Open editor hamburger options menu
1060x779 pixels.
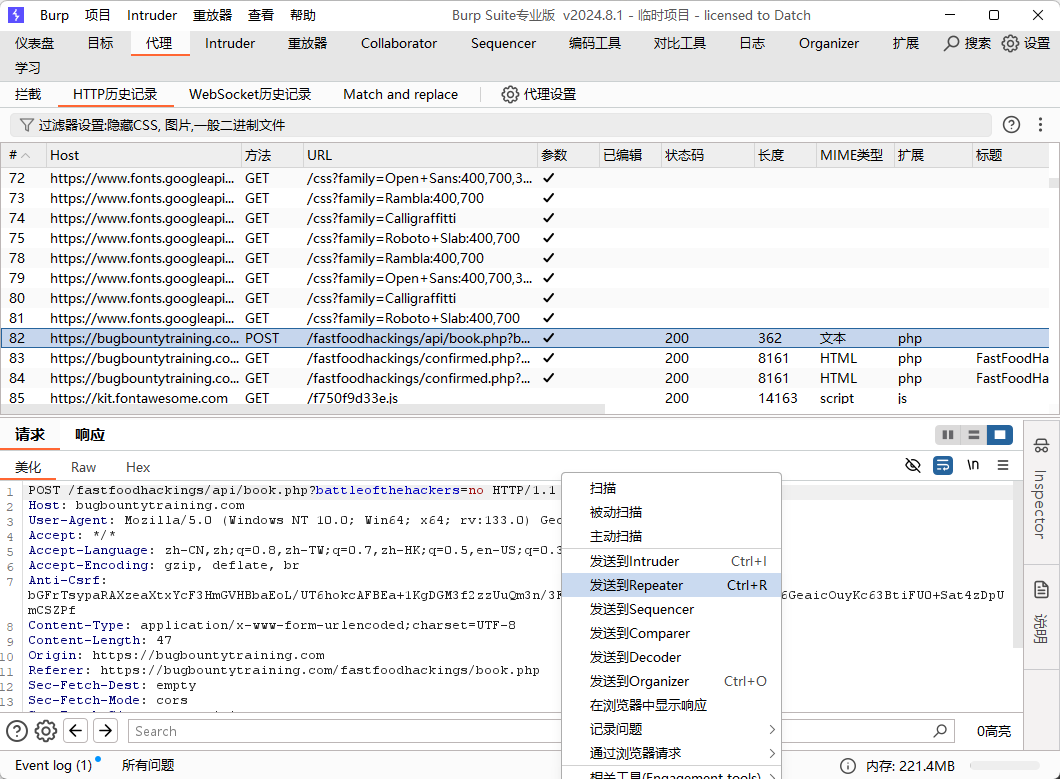[1003, 465]
